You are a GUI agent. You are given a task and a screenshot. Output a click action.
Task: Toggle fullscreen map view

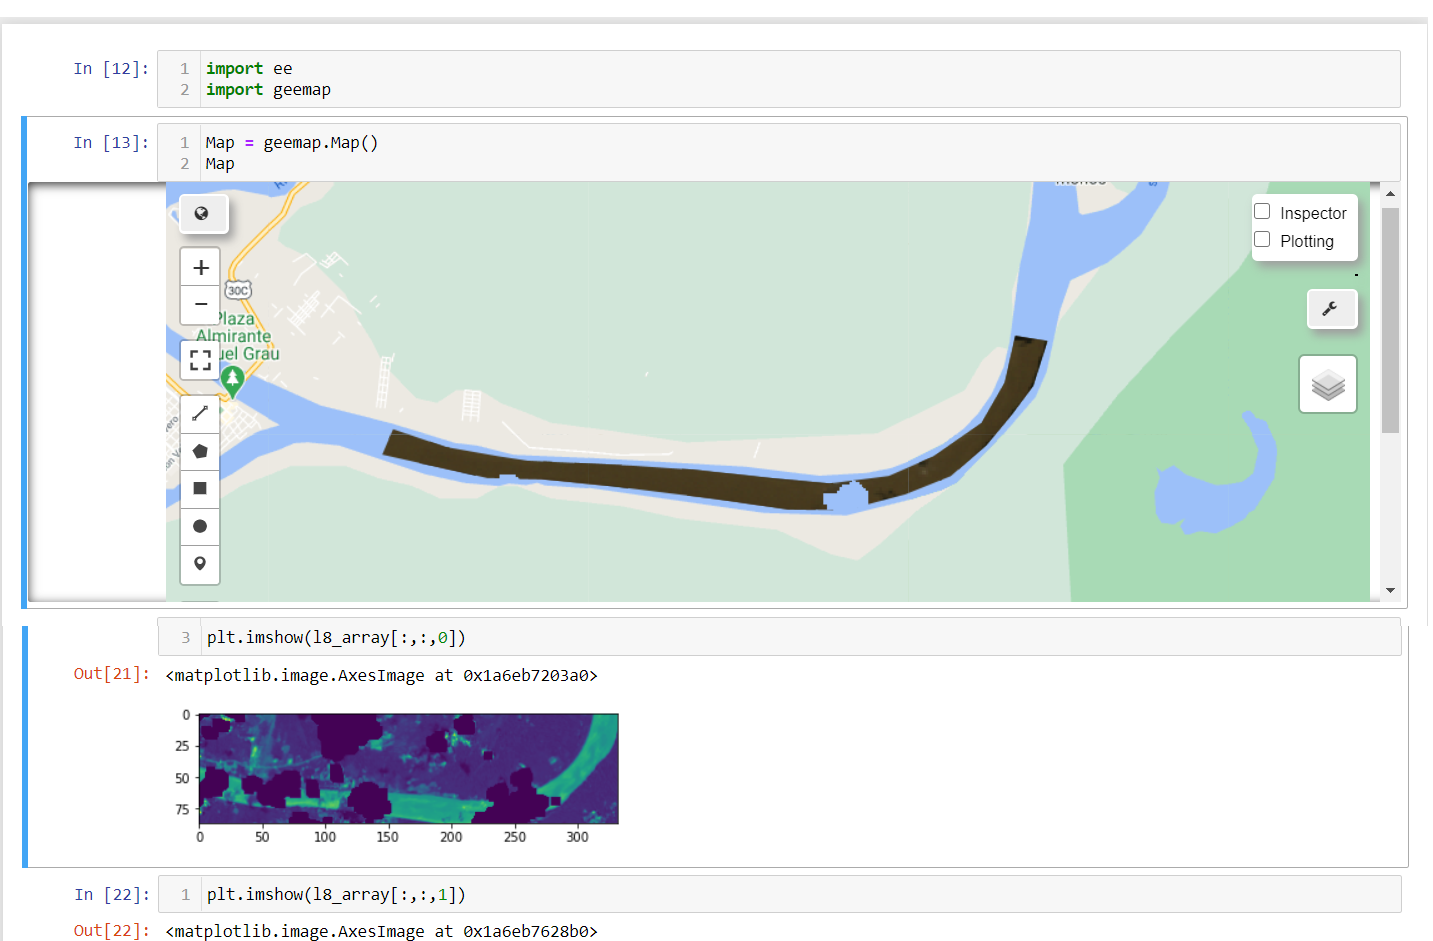200,360
